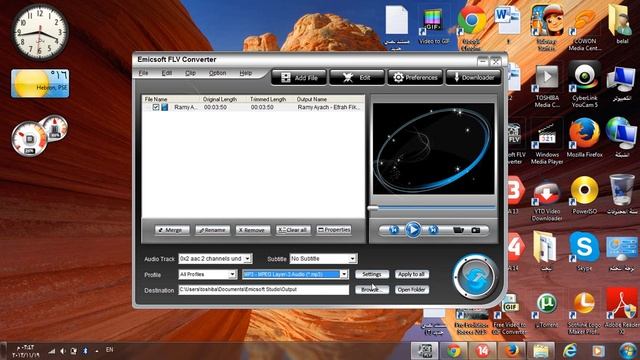The width and height of the screenshot is (640, 360).
Task: Open TOSHIBA Media Controller desktop shortcut
Action: point(547,85)
